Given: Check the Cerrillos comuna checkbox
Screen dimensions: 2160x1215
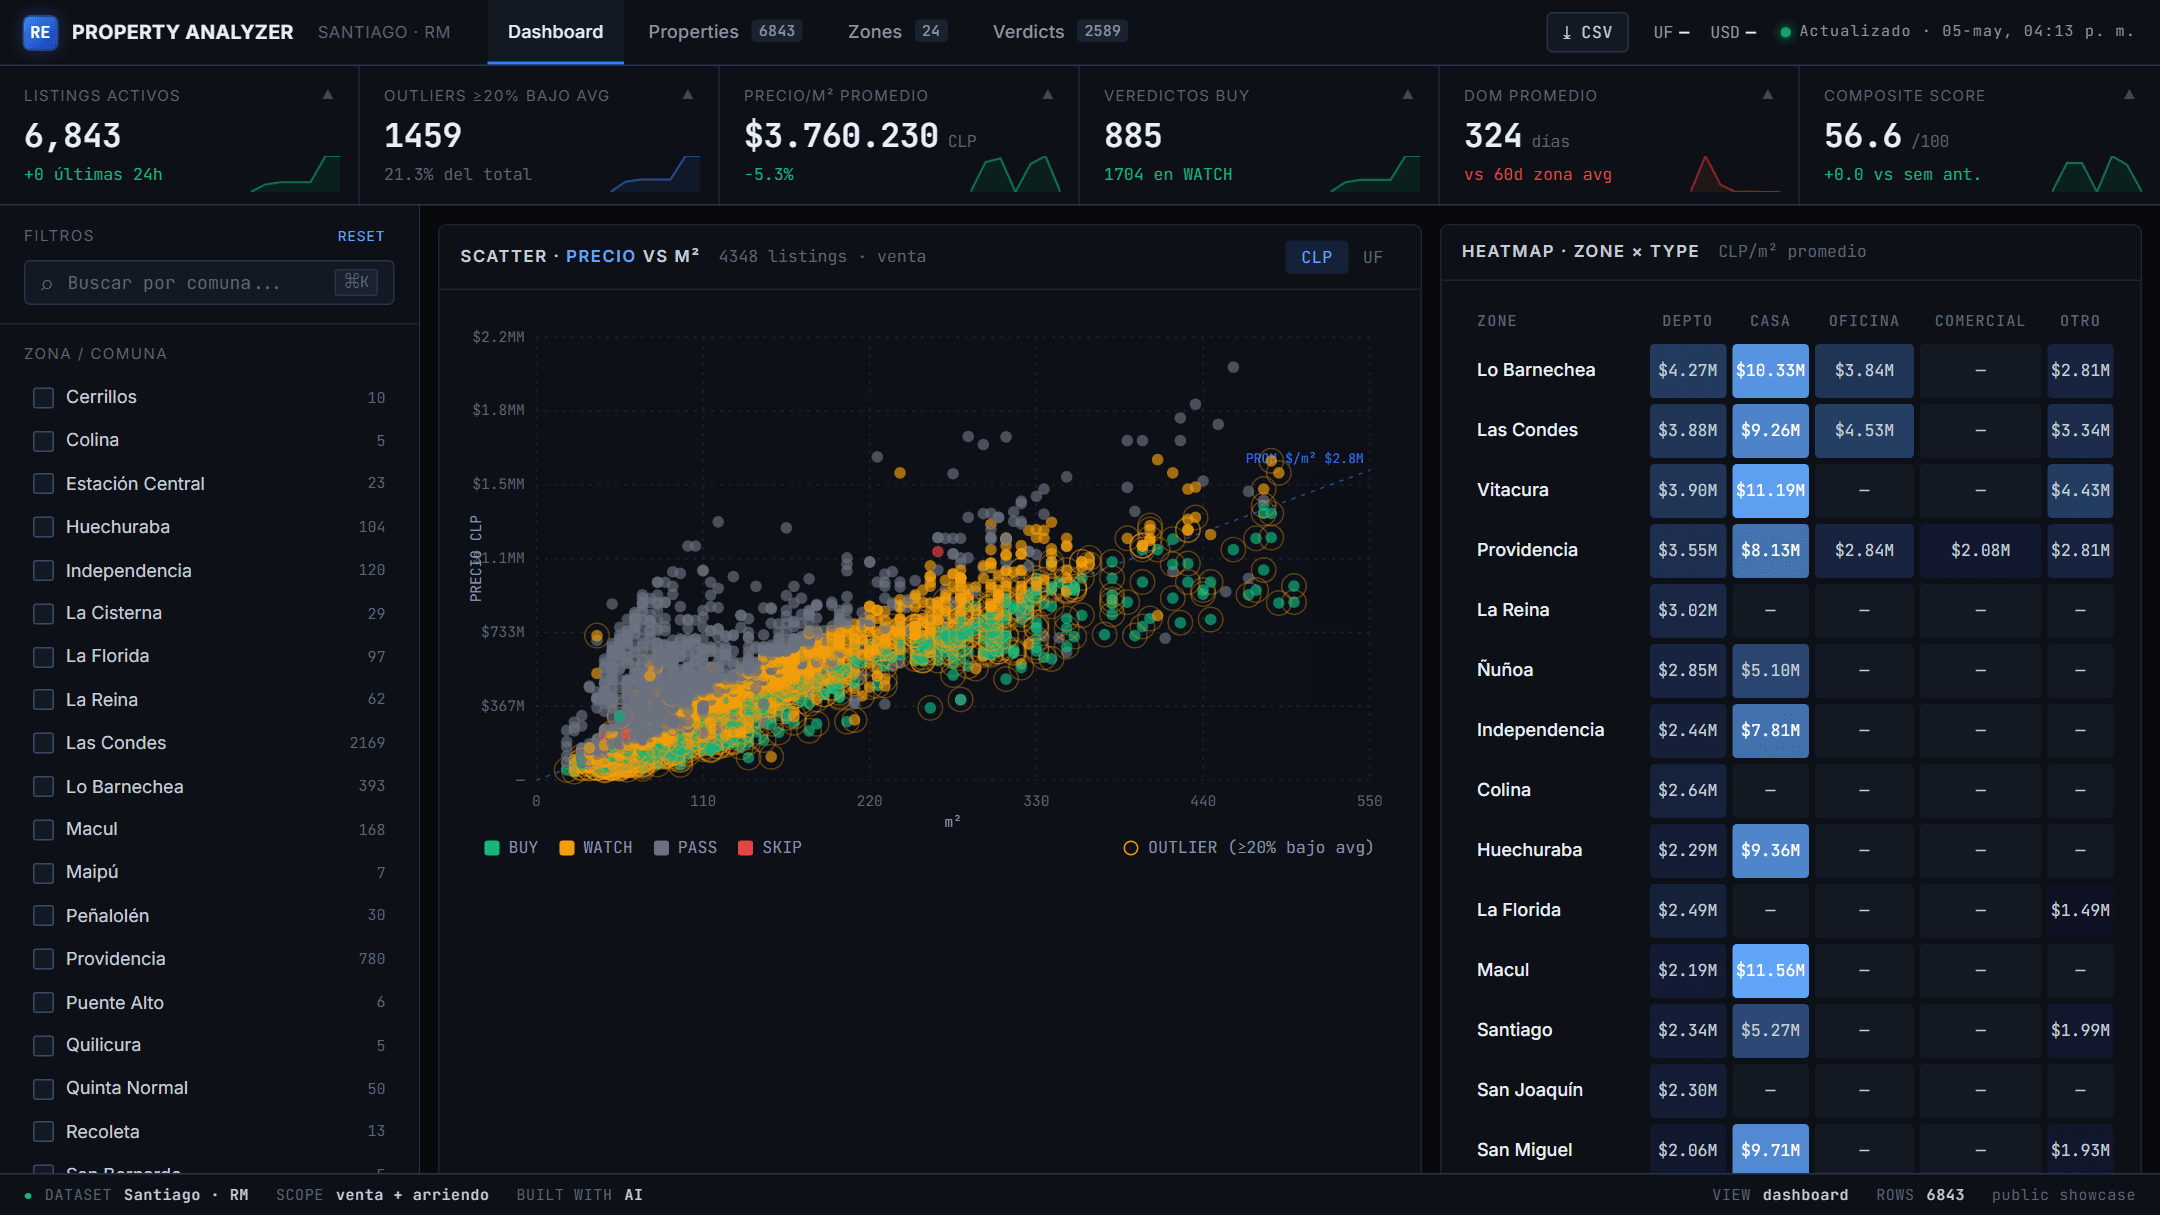Looking at the screenshot, I should pos(43,398).
